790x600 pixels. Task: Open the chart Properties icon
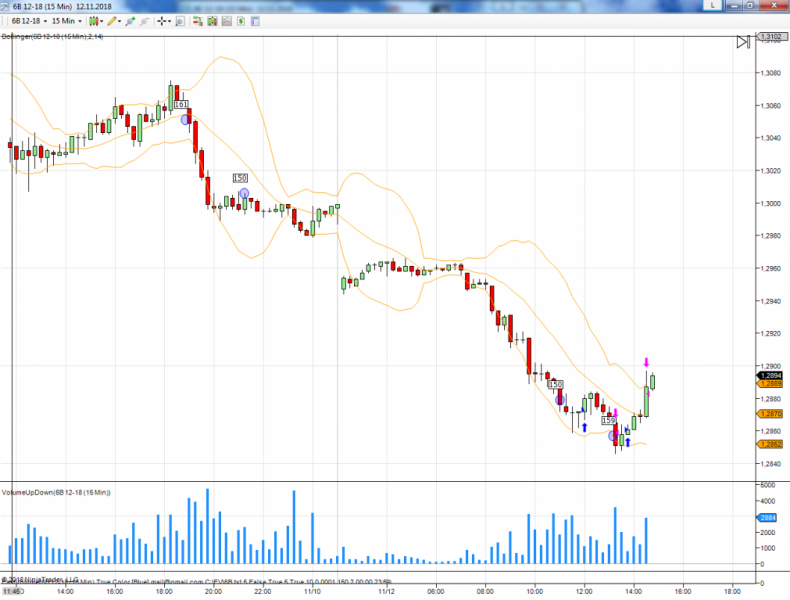coord(255,21)
